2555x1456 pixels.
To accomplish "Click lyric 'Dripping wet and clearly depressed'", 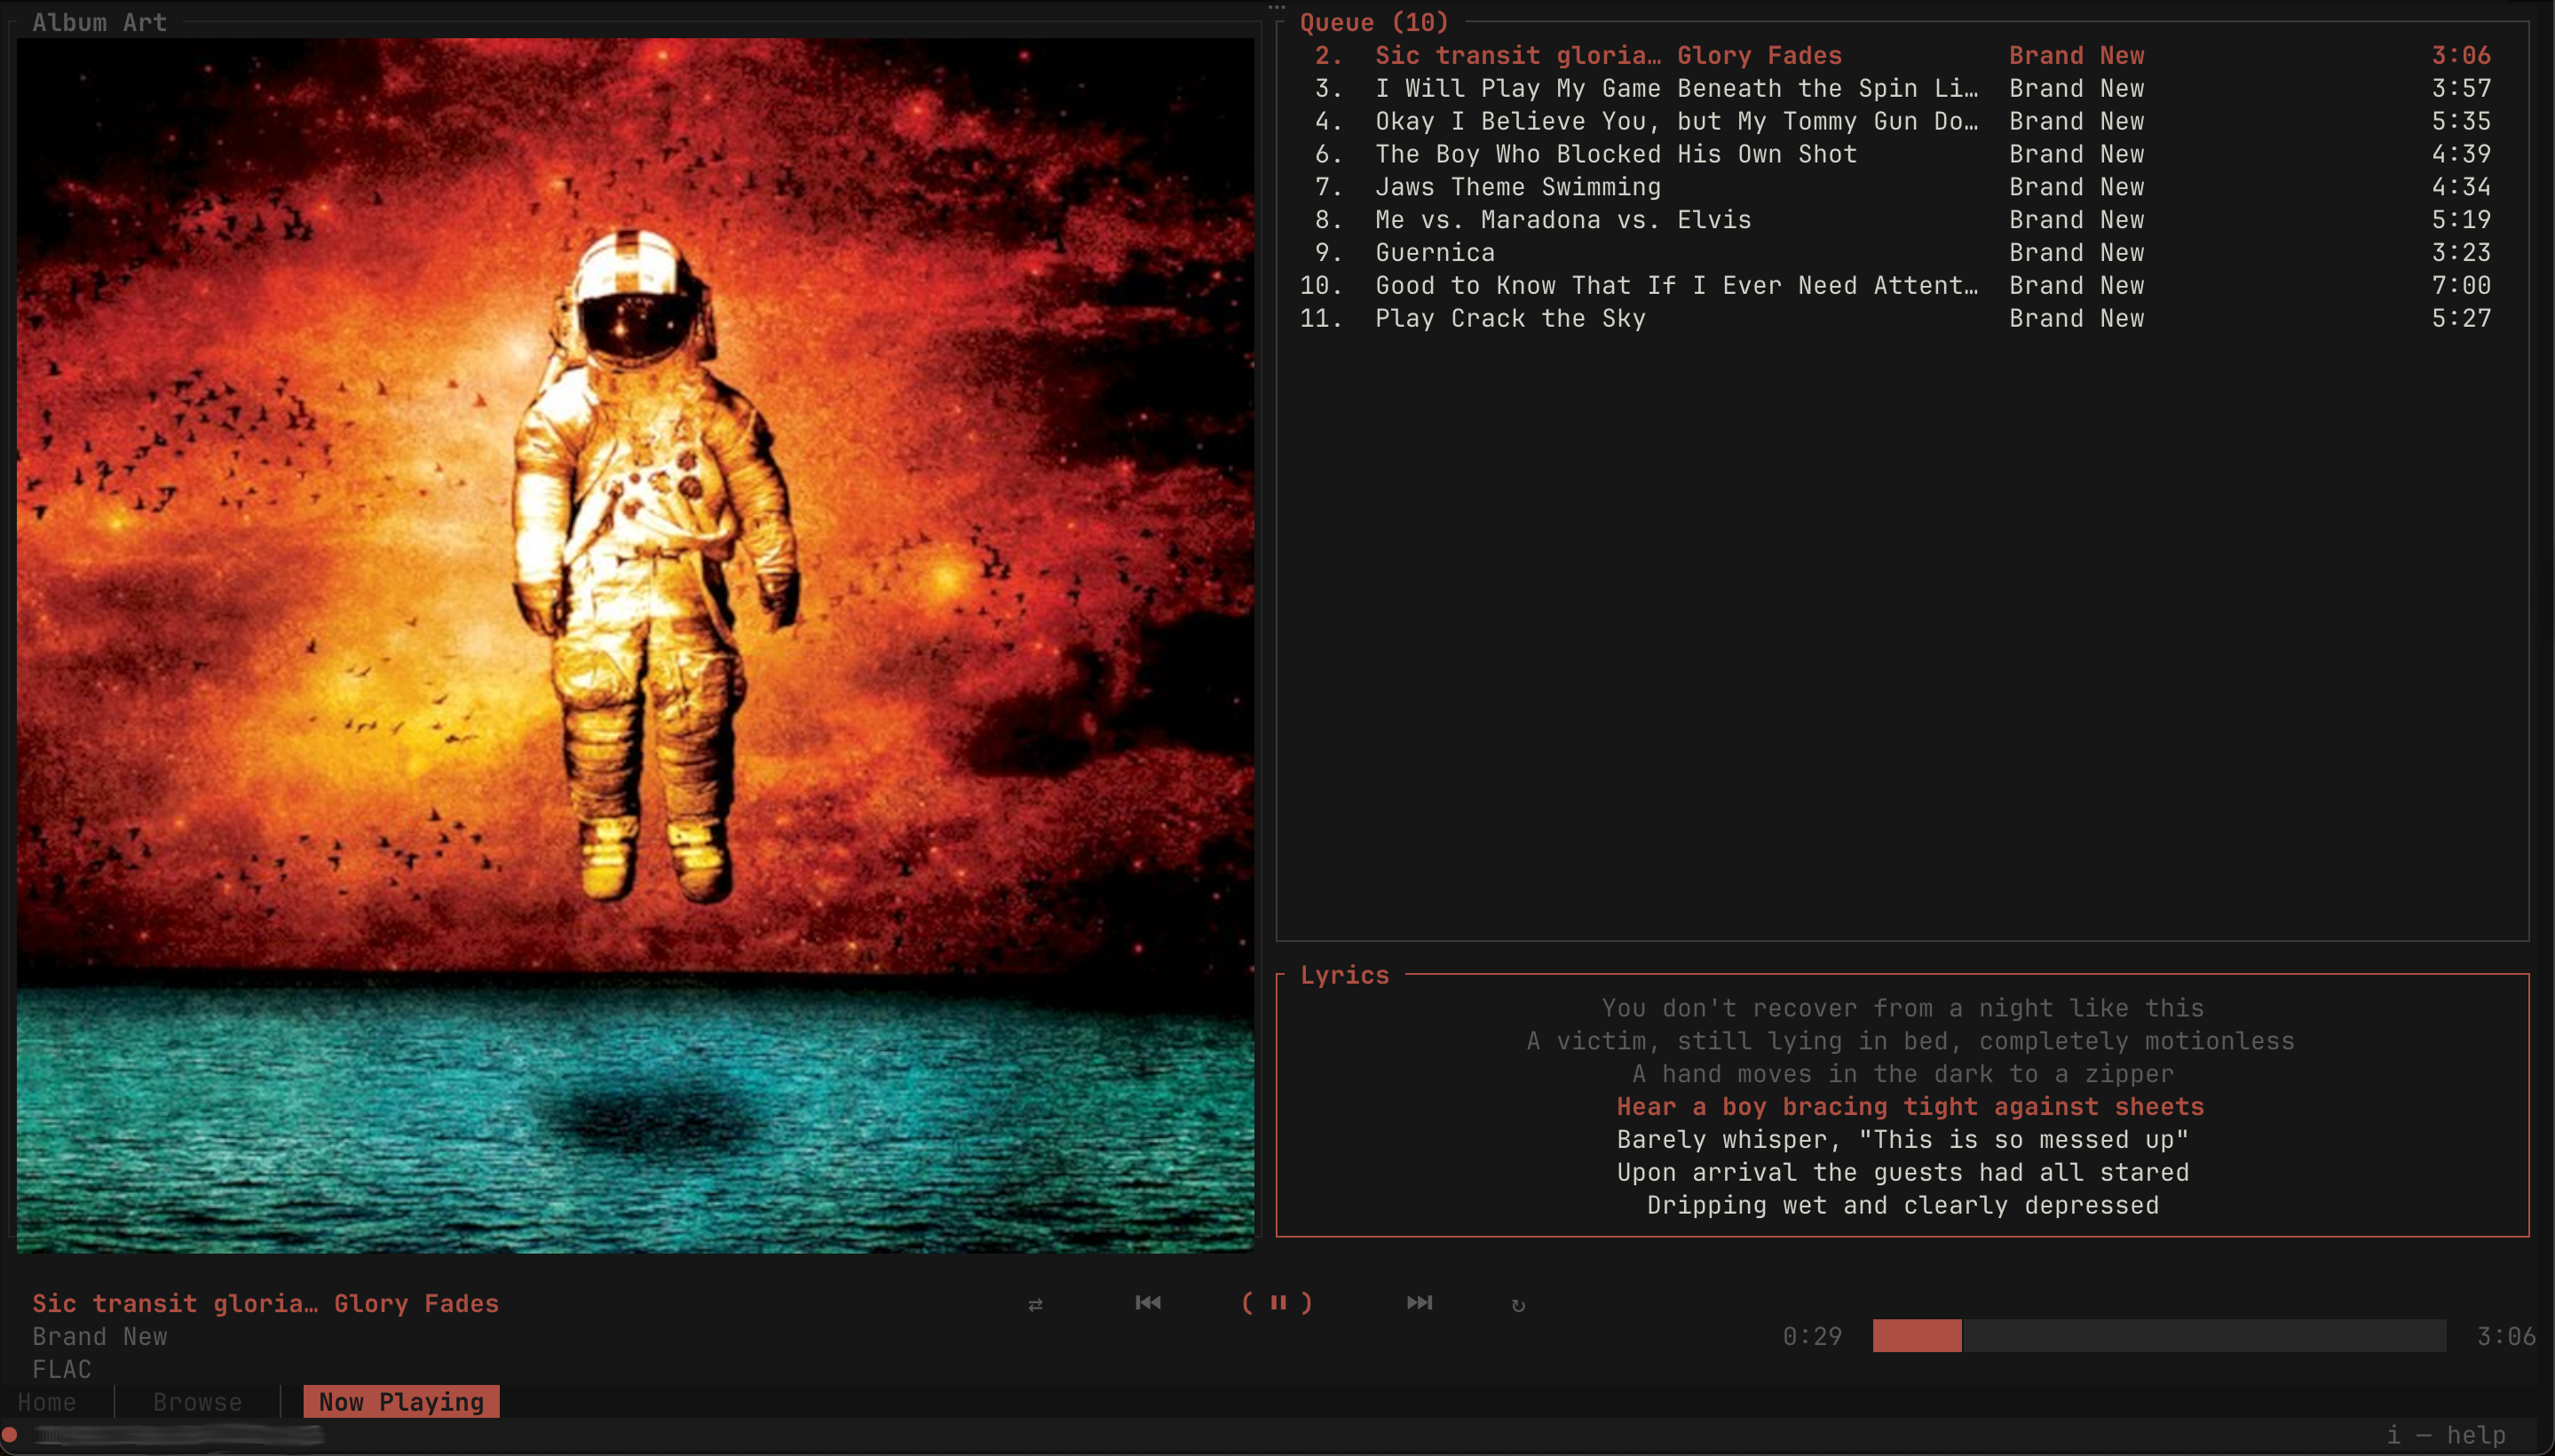I will click(1902, 1206).
